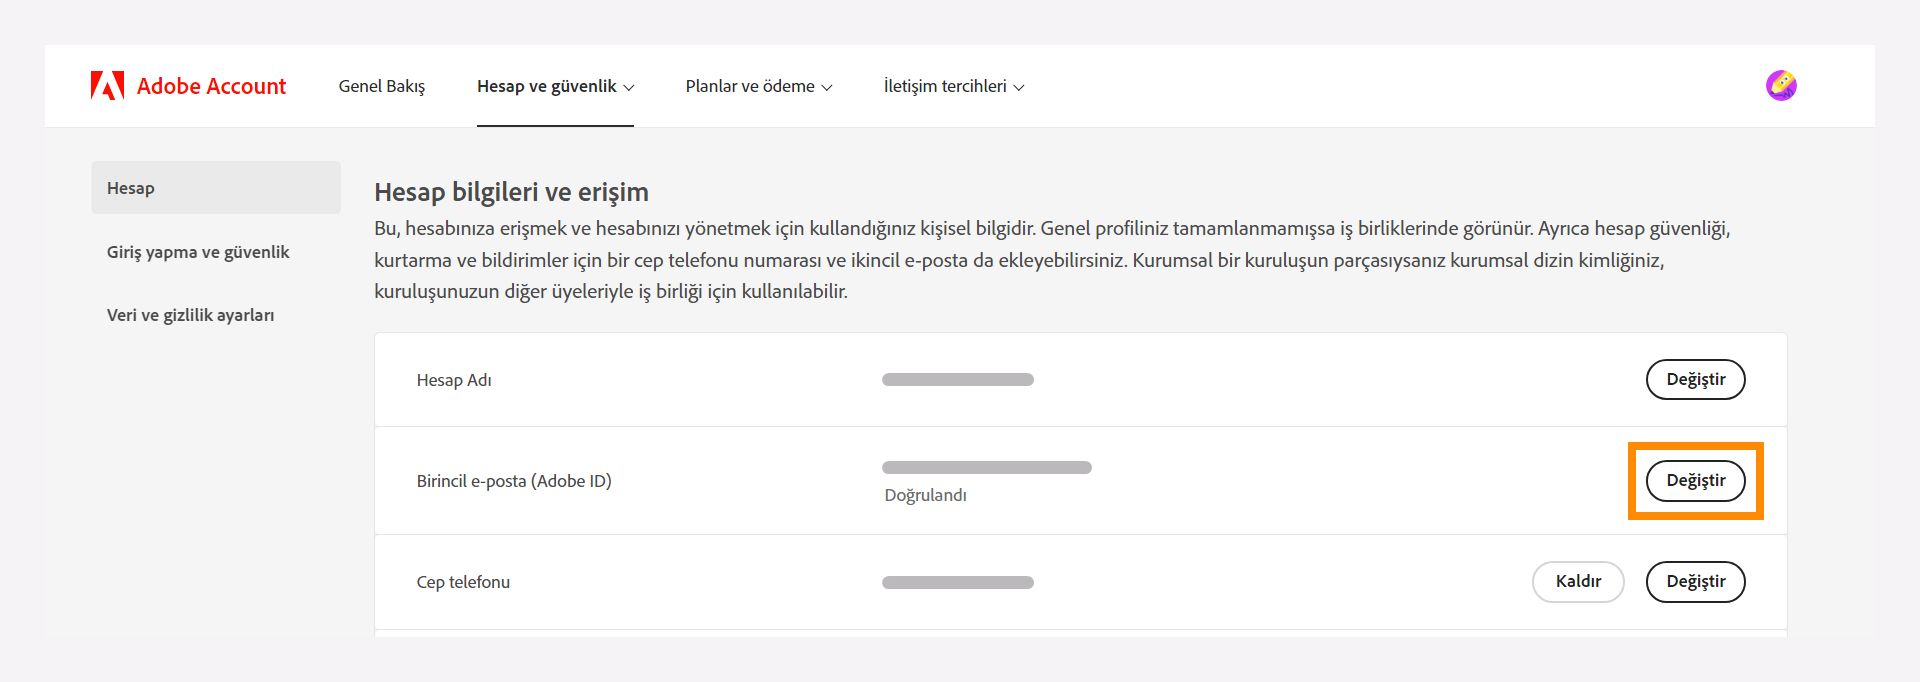Click the Hesap bilgileri ve erişim heading

[x=511, y=192]
